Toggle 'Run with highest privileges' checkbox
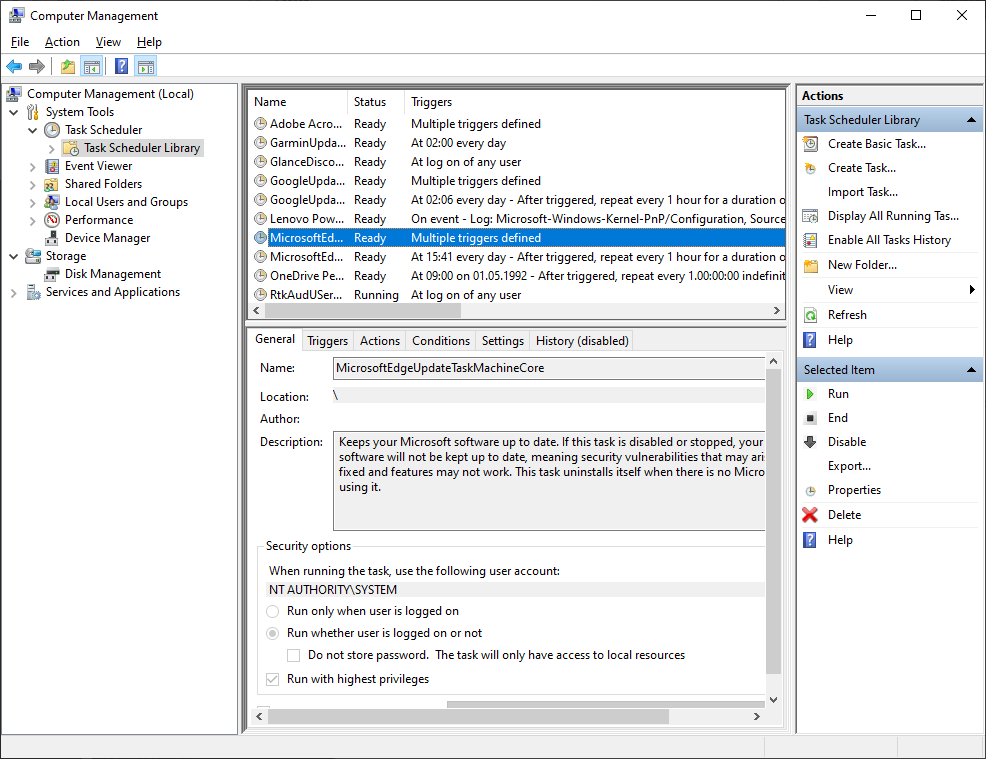The width and height of the screenshot is (986, 759). [x=273, y=679]
